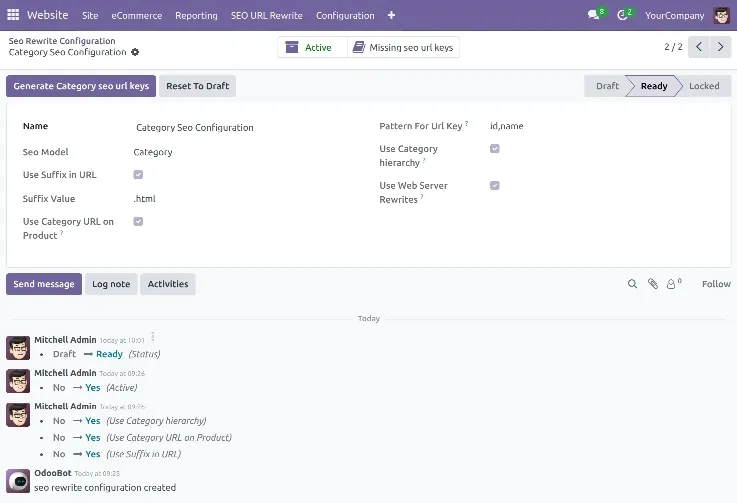
Task: Open the Configuration menu
Action: coord(345,16)
